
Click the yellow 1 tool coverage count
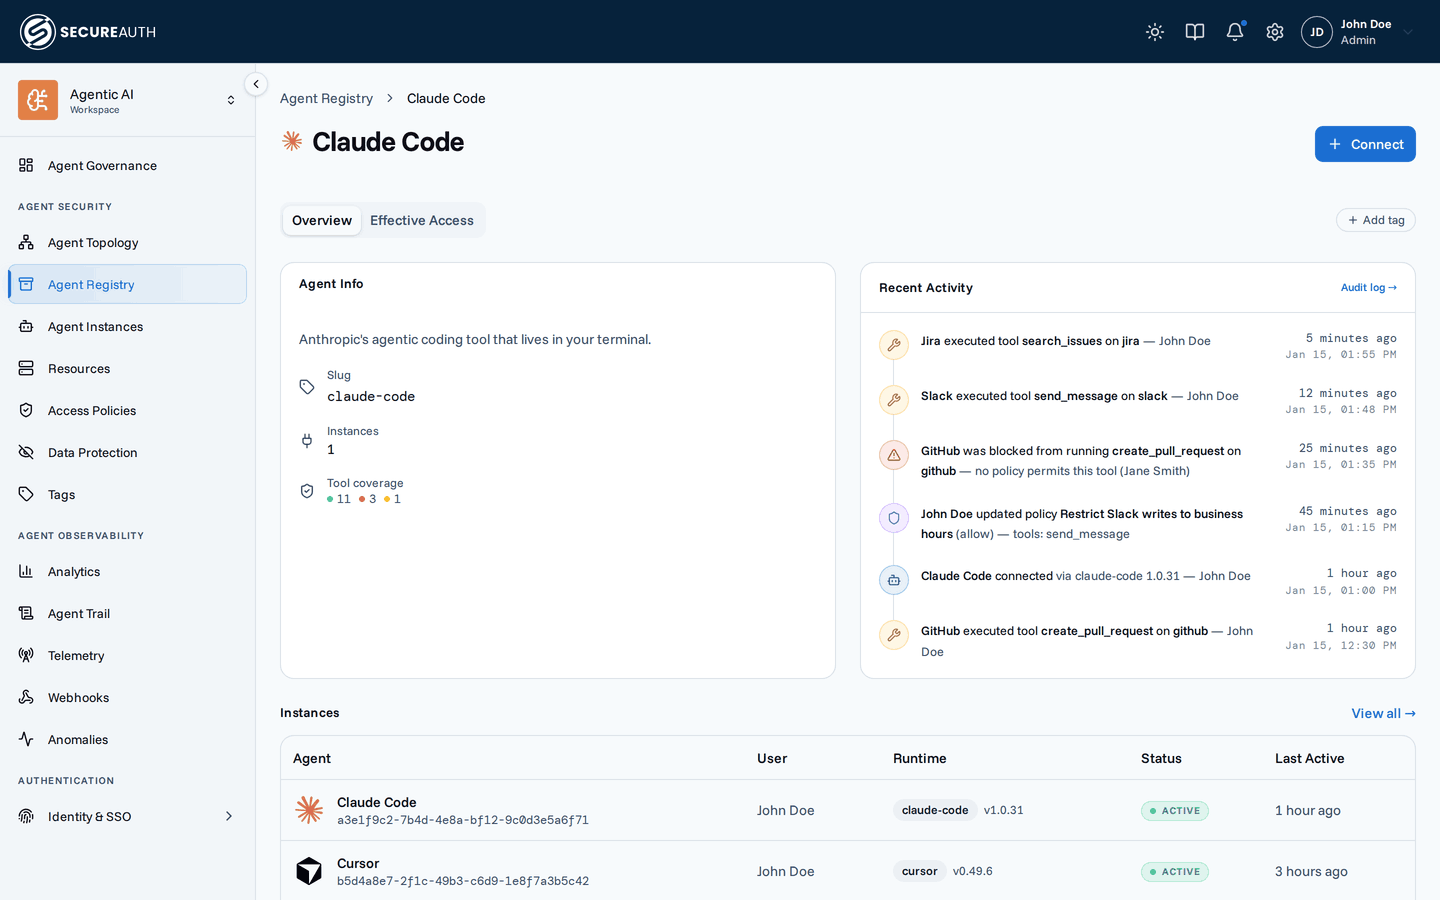(x=393, y=499)
